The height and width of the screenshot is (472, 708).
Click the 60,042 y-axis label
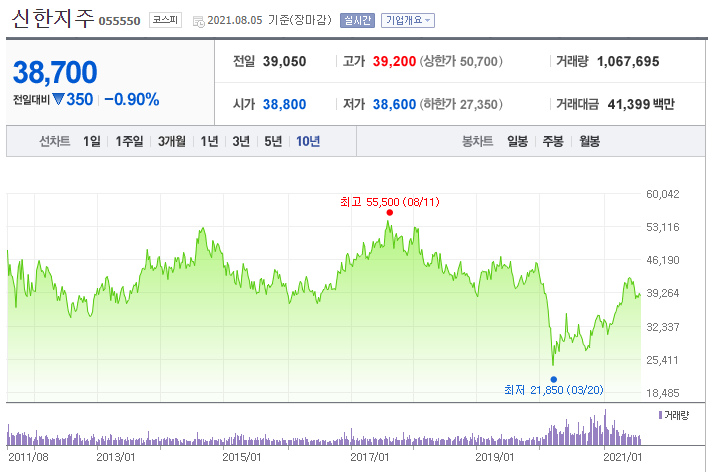click(x=662, y=194)
